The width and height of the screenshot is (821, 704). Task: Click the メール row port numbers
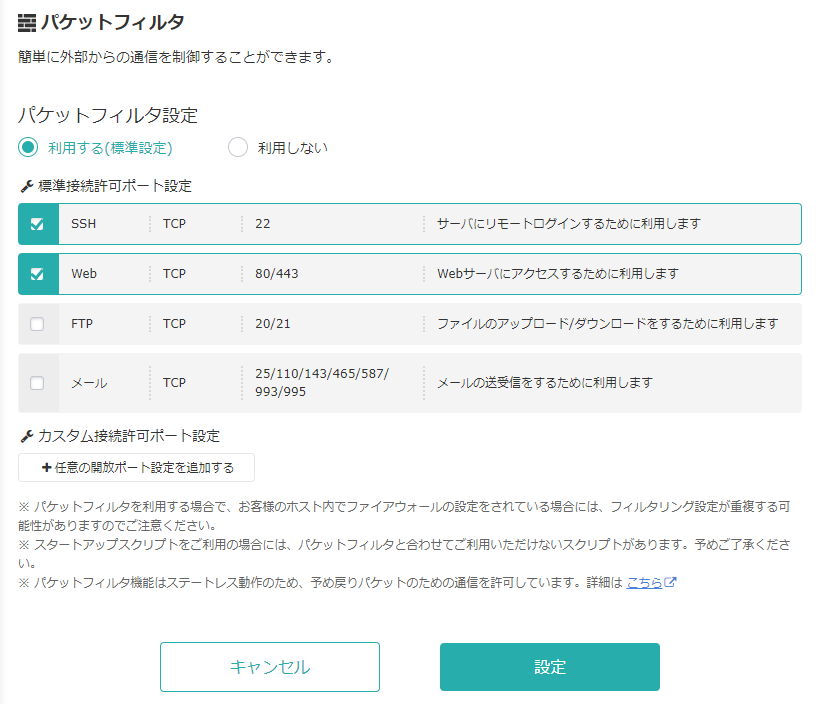point(322,383)
